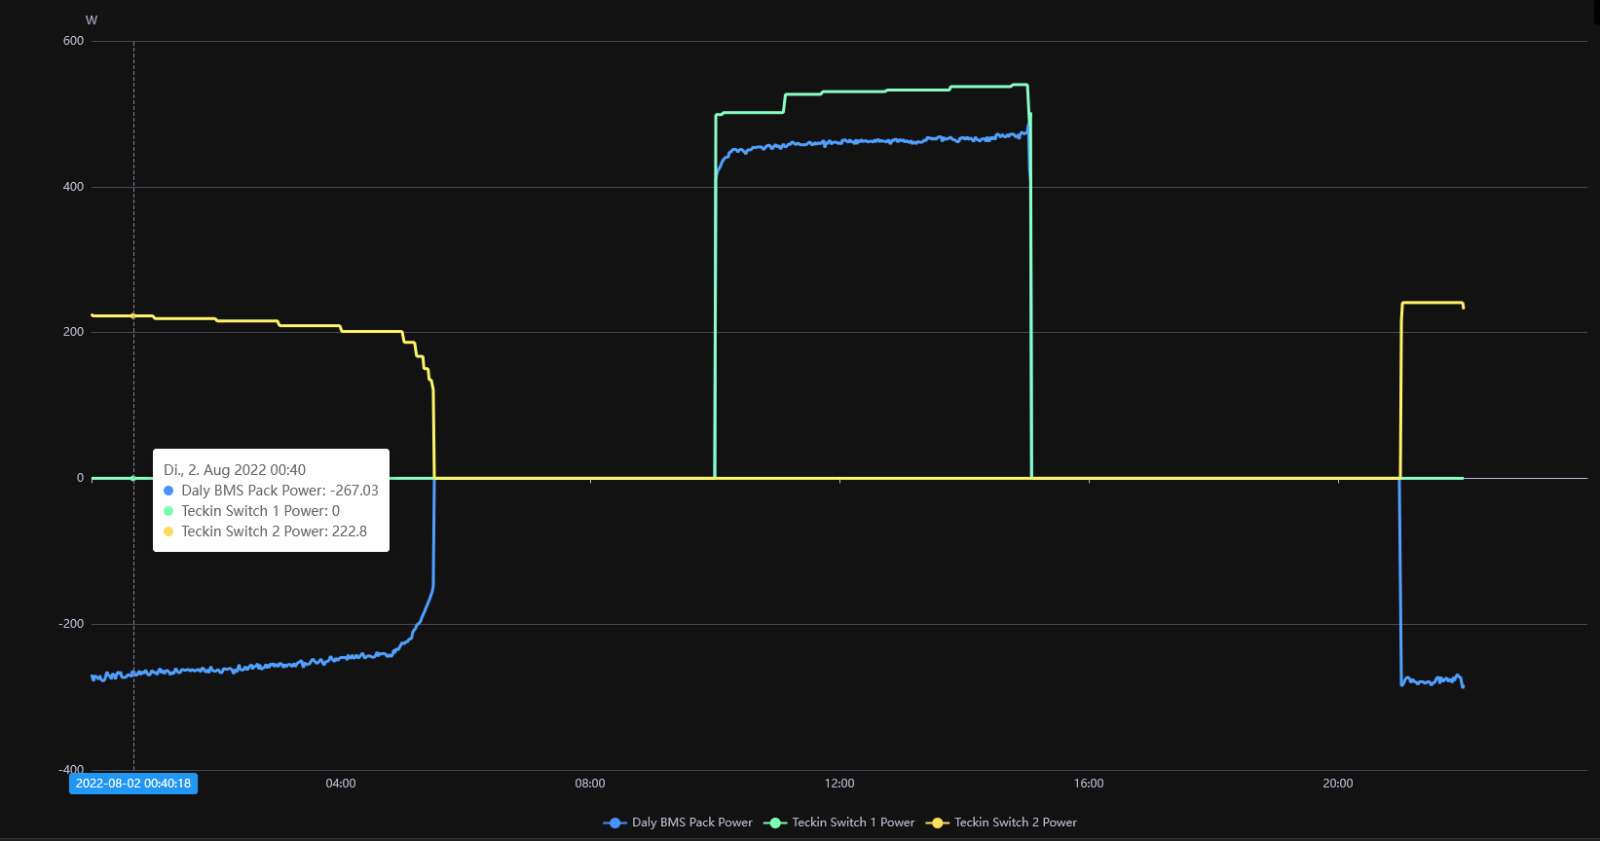Click the 400 value on the Y axis
The height and width of the screenshot is (841, 1600).
tap(73, 187)
